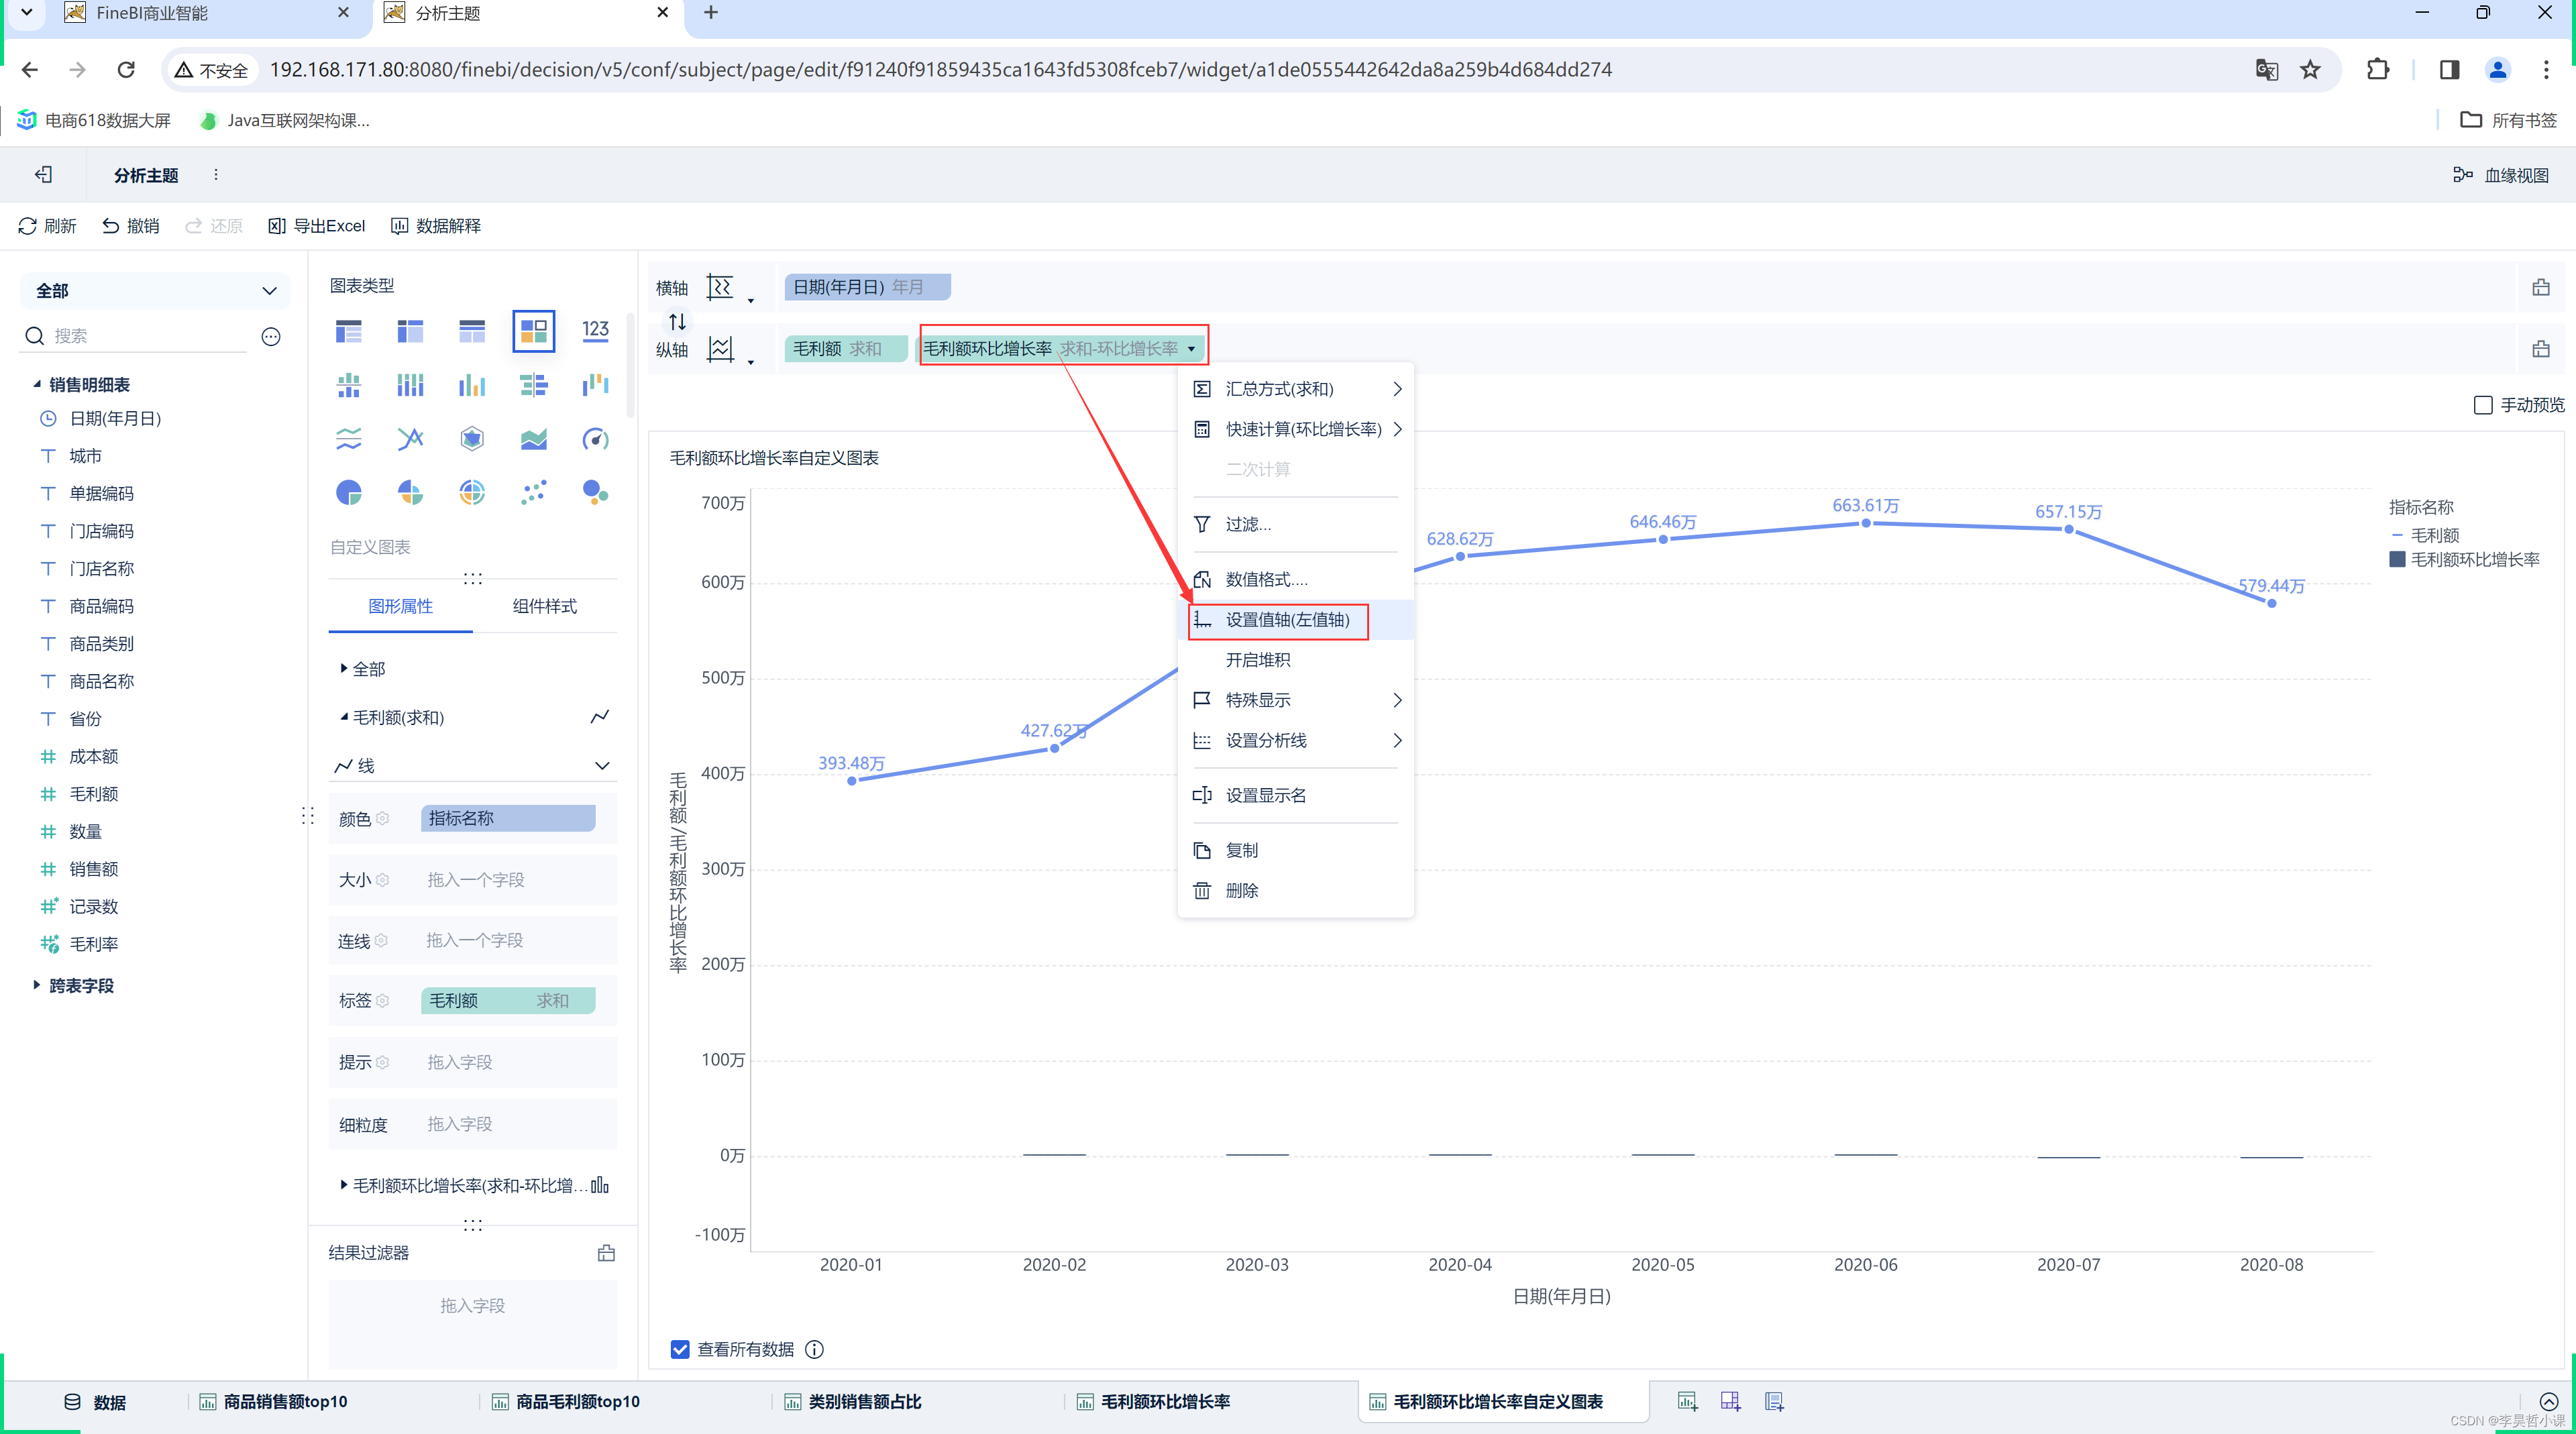
Task: Open the browser extensions puzzle icon
Action: [x=2379, y=69]
